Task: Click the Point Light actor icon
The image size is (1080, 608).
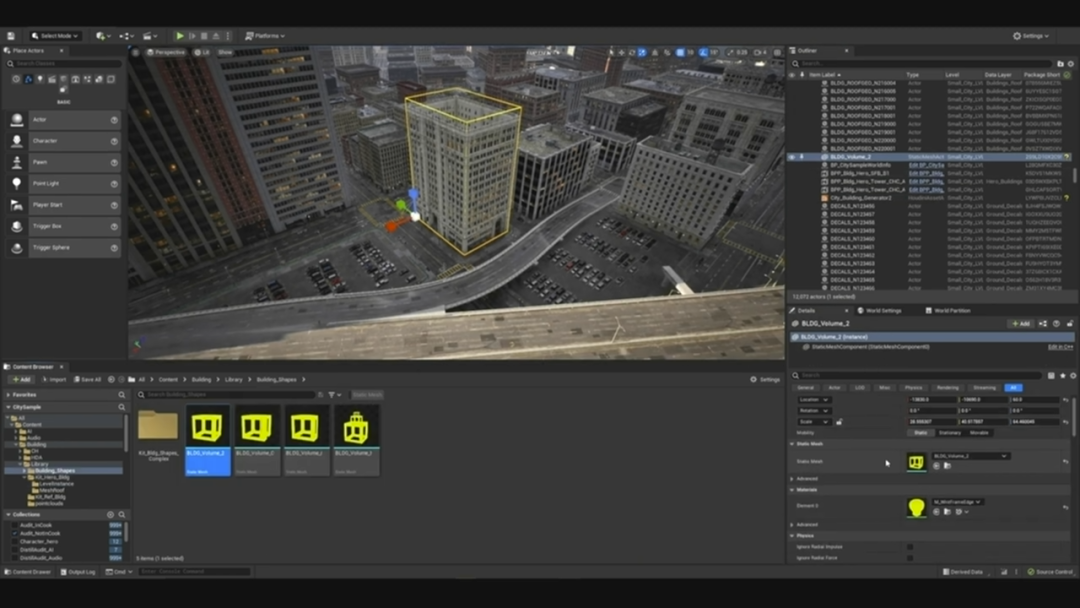Action: click(17, 183)
